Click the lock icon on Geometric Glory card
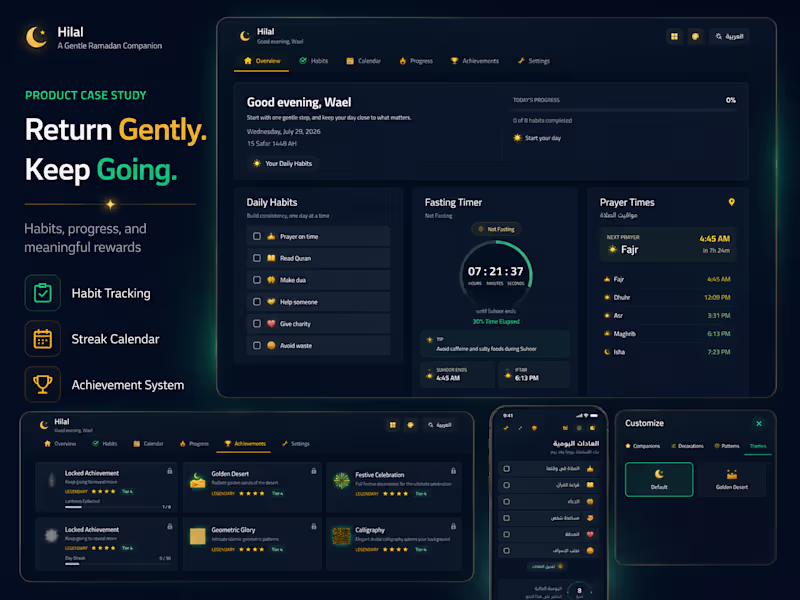This screenshot has height=600, width=800. click(x=314, y=526)
